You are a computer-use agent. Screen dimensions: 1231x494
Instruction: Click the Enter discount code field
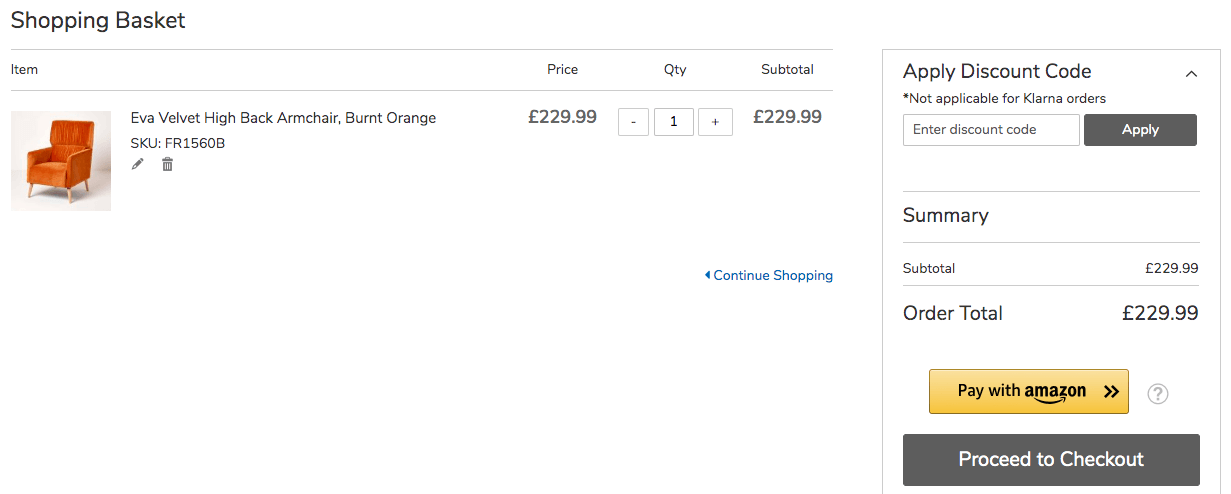pyautogui.click(x=991, y=130)
